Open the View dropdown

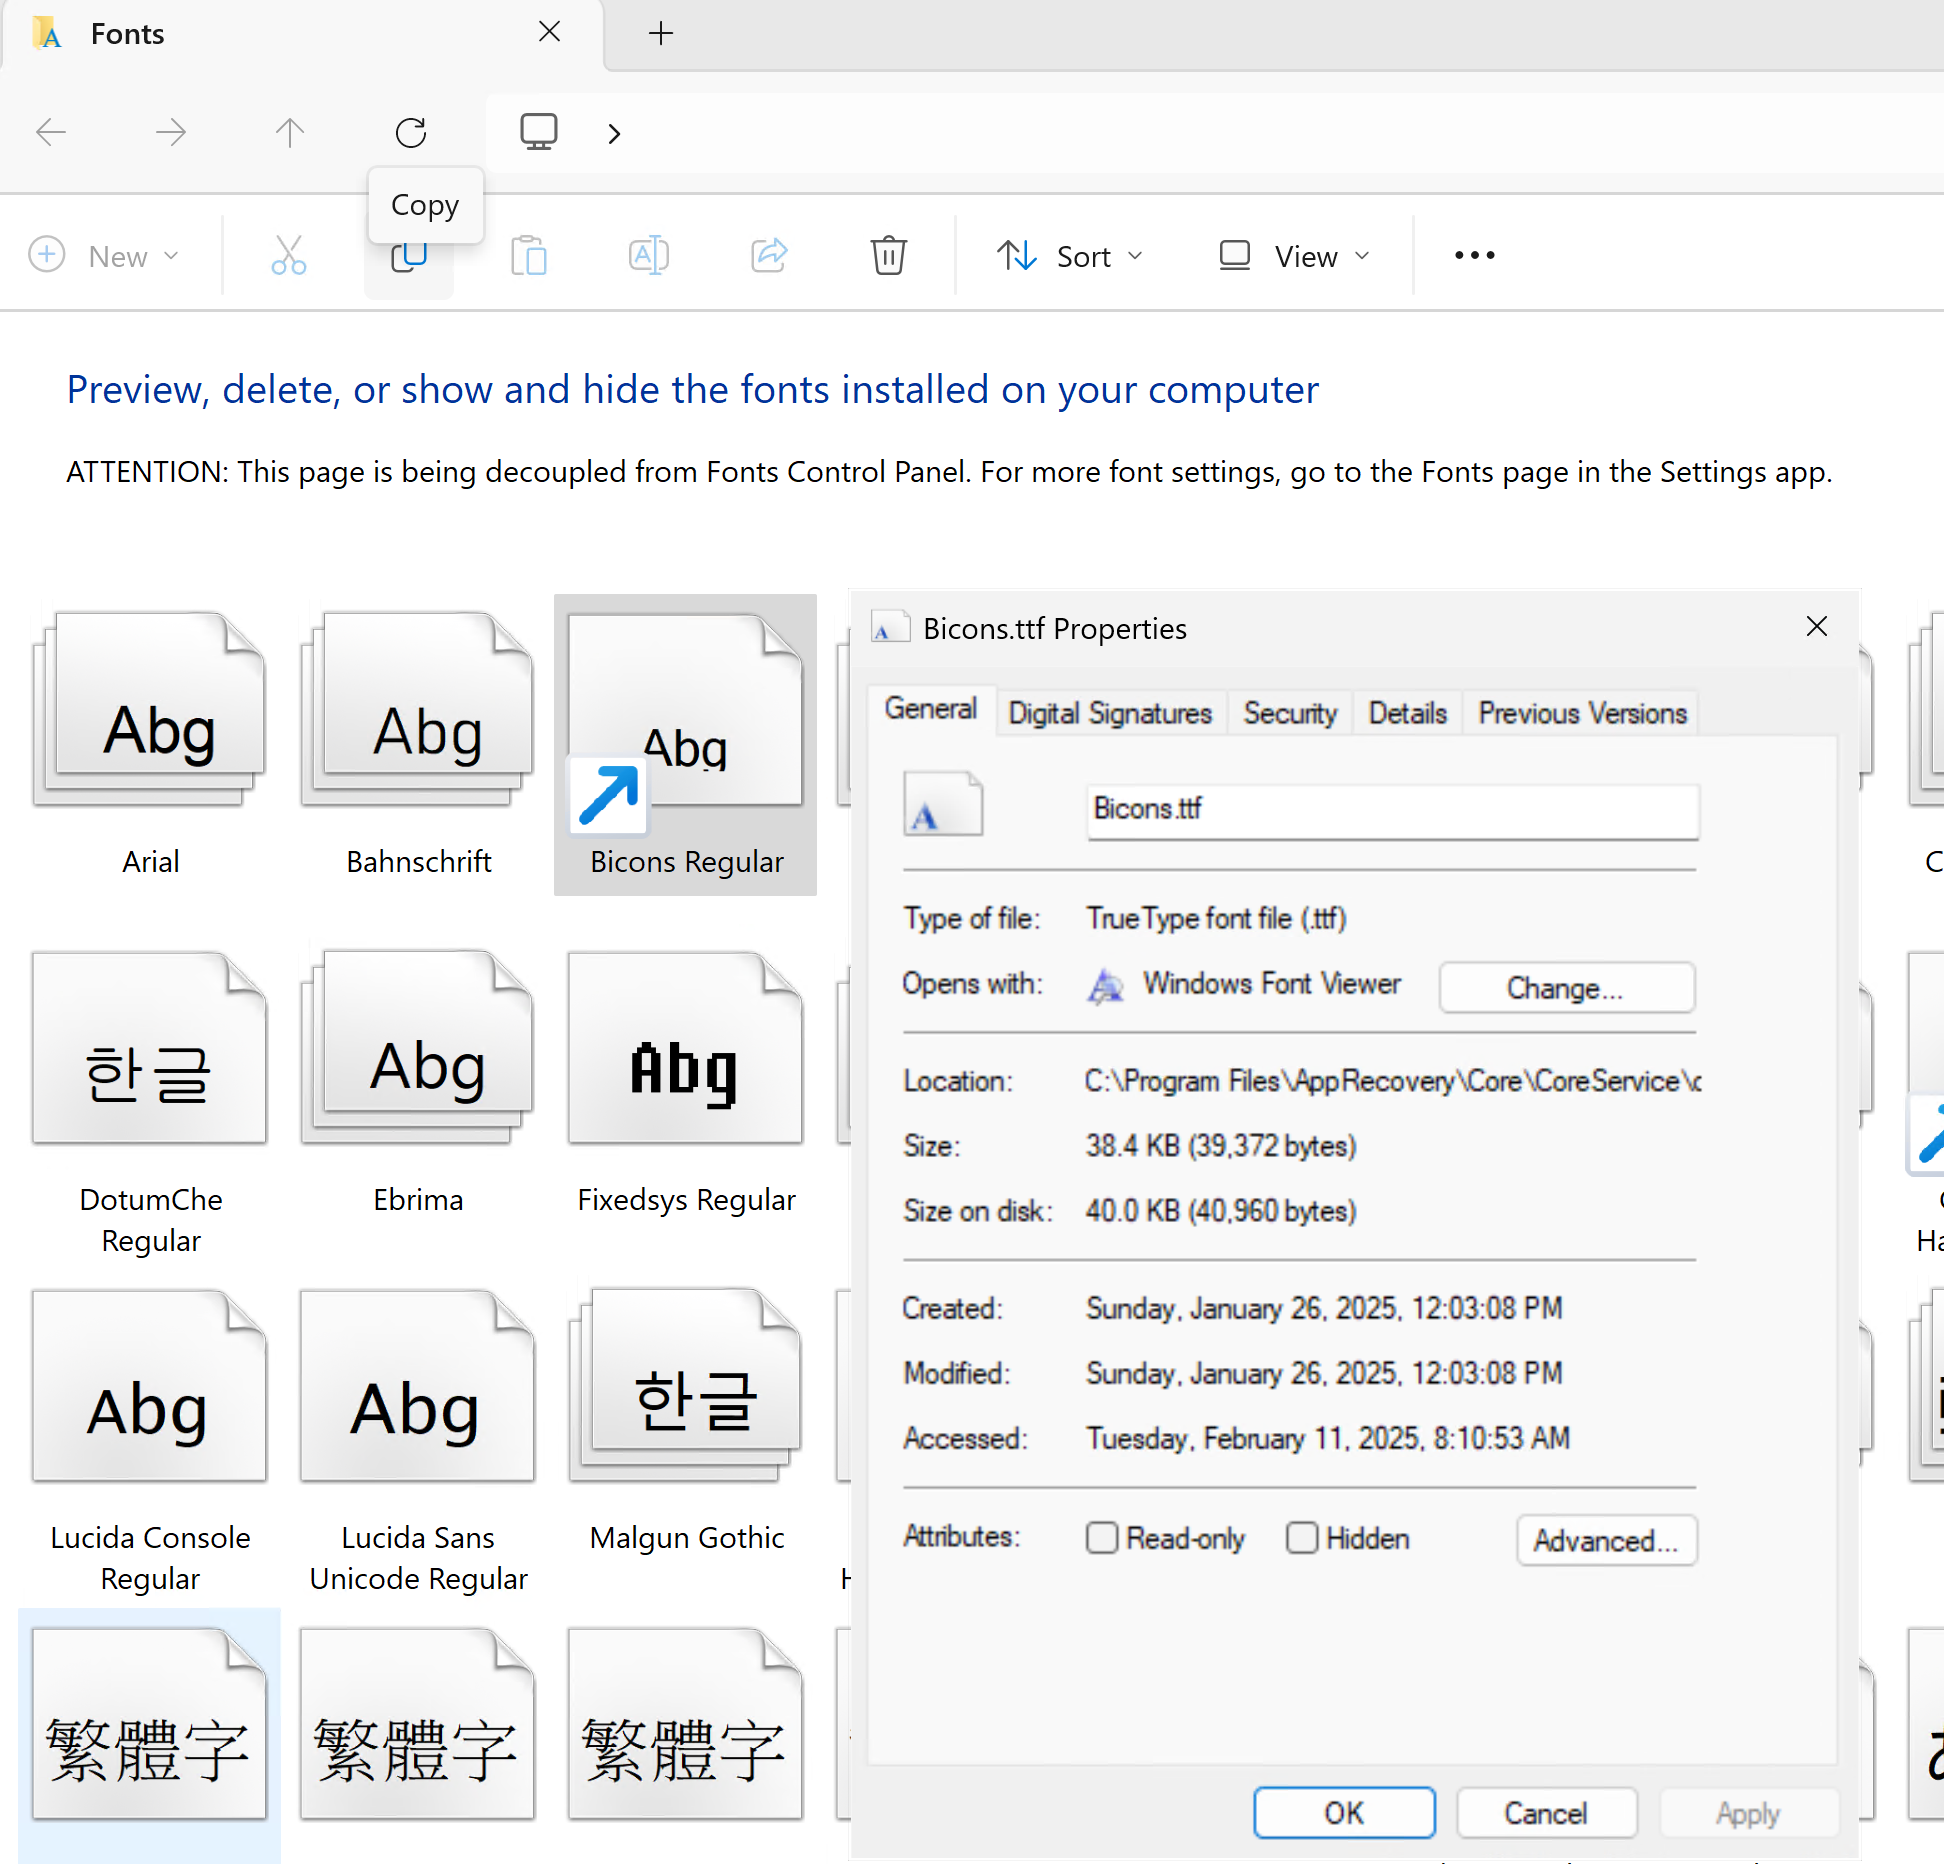click(1293, 255)
